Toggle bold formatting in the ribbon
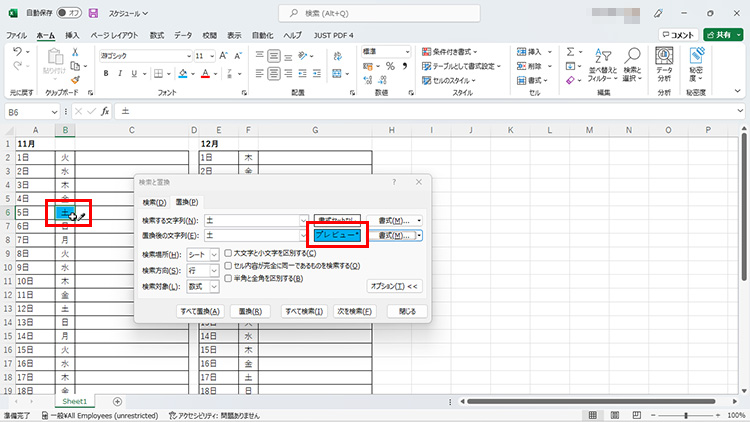This screenshot has height=422, width=750. click(x=105, y=73)
